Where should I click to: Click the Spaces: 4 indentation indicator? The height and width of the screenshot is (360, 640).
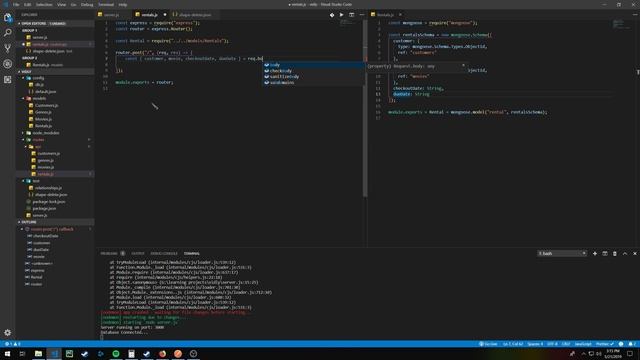[x=535, y=344]
